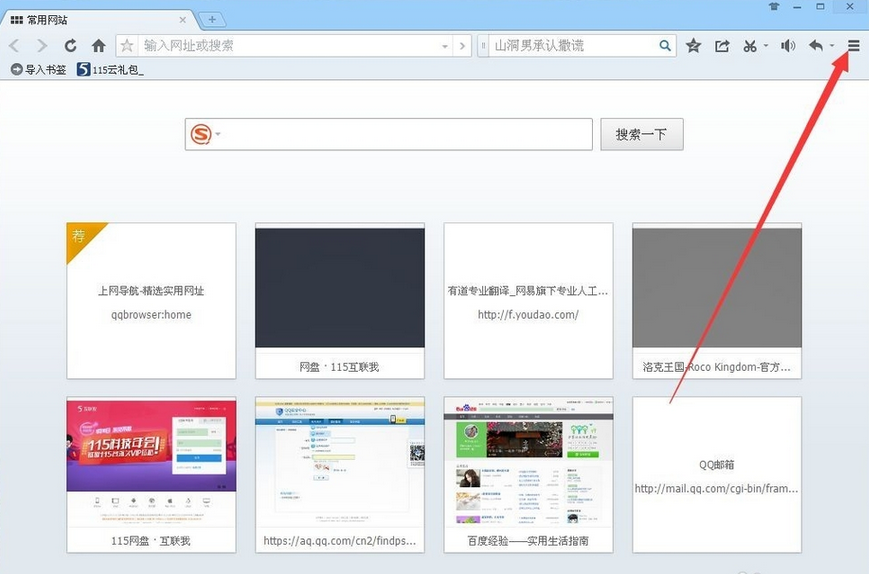869x574 pixels.
Task: Open the hamburger main menu
Action: [x=853, y=46]
